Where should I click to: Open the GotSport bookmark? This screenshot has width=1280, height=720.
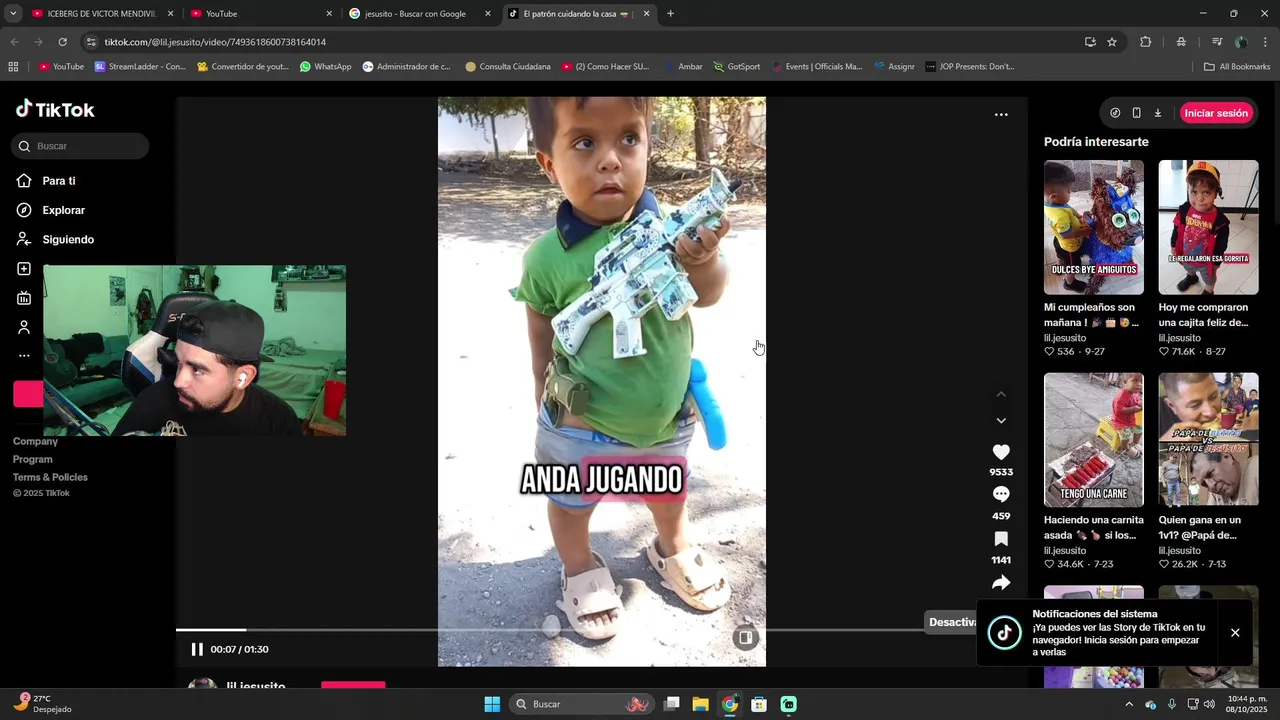tap(737, 67)
